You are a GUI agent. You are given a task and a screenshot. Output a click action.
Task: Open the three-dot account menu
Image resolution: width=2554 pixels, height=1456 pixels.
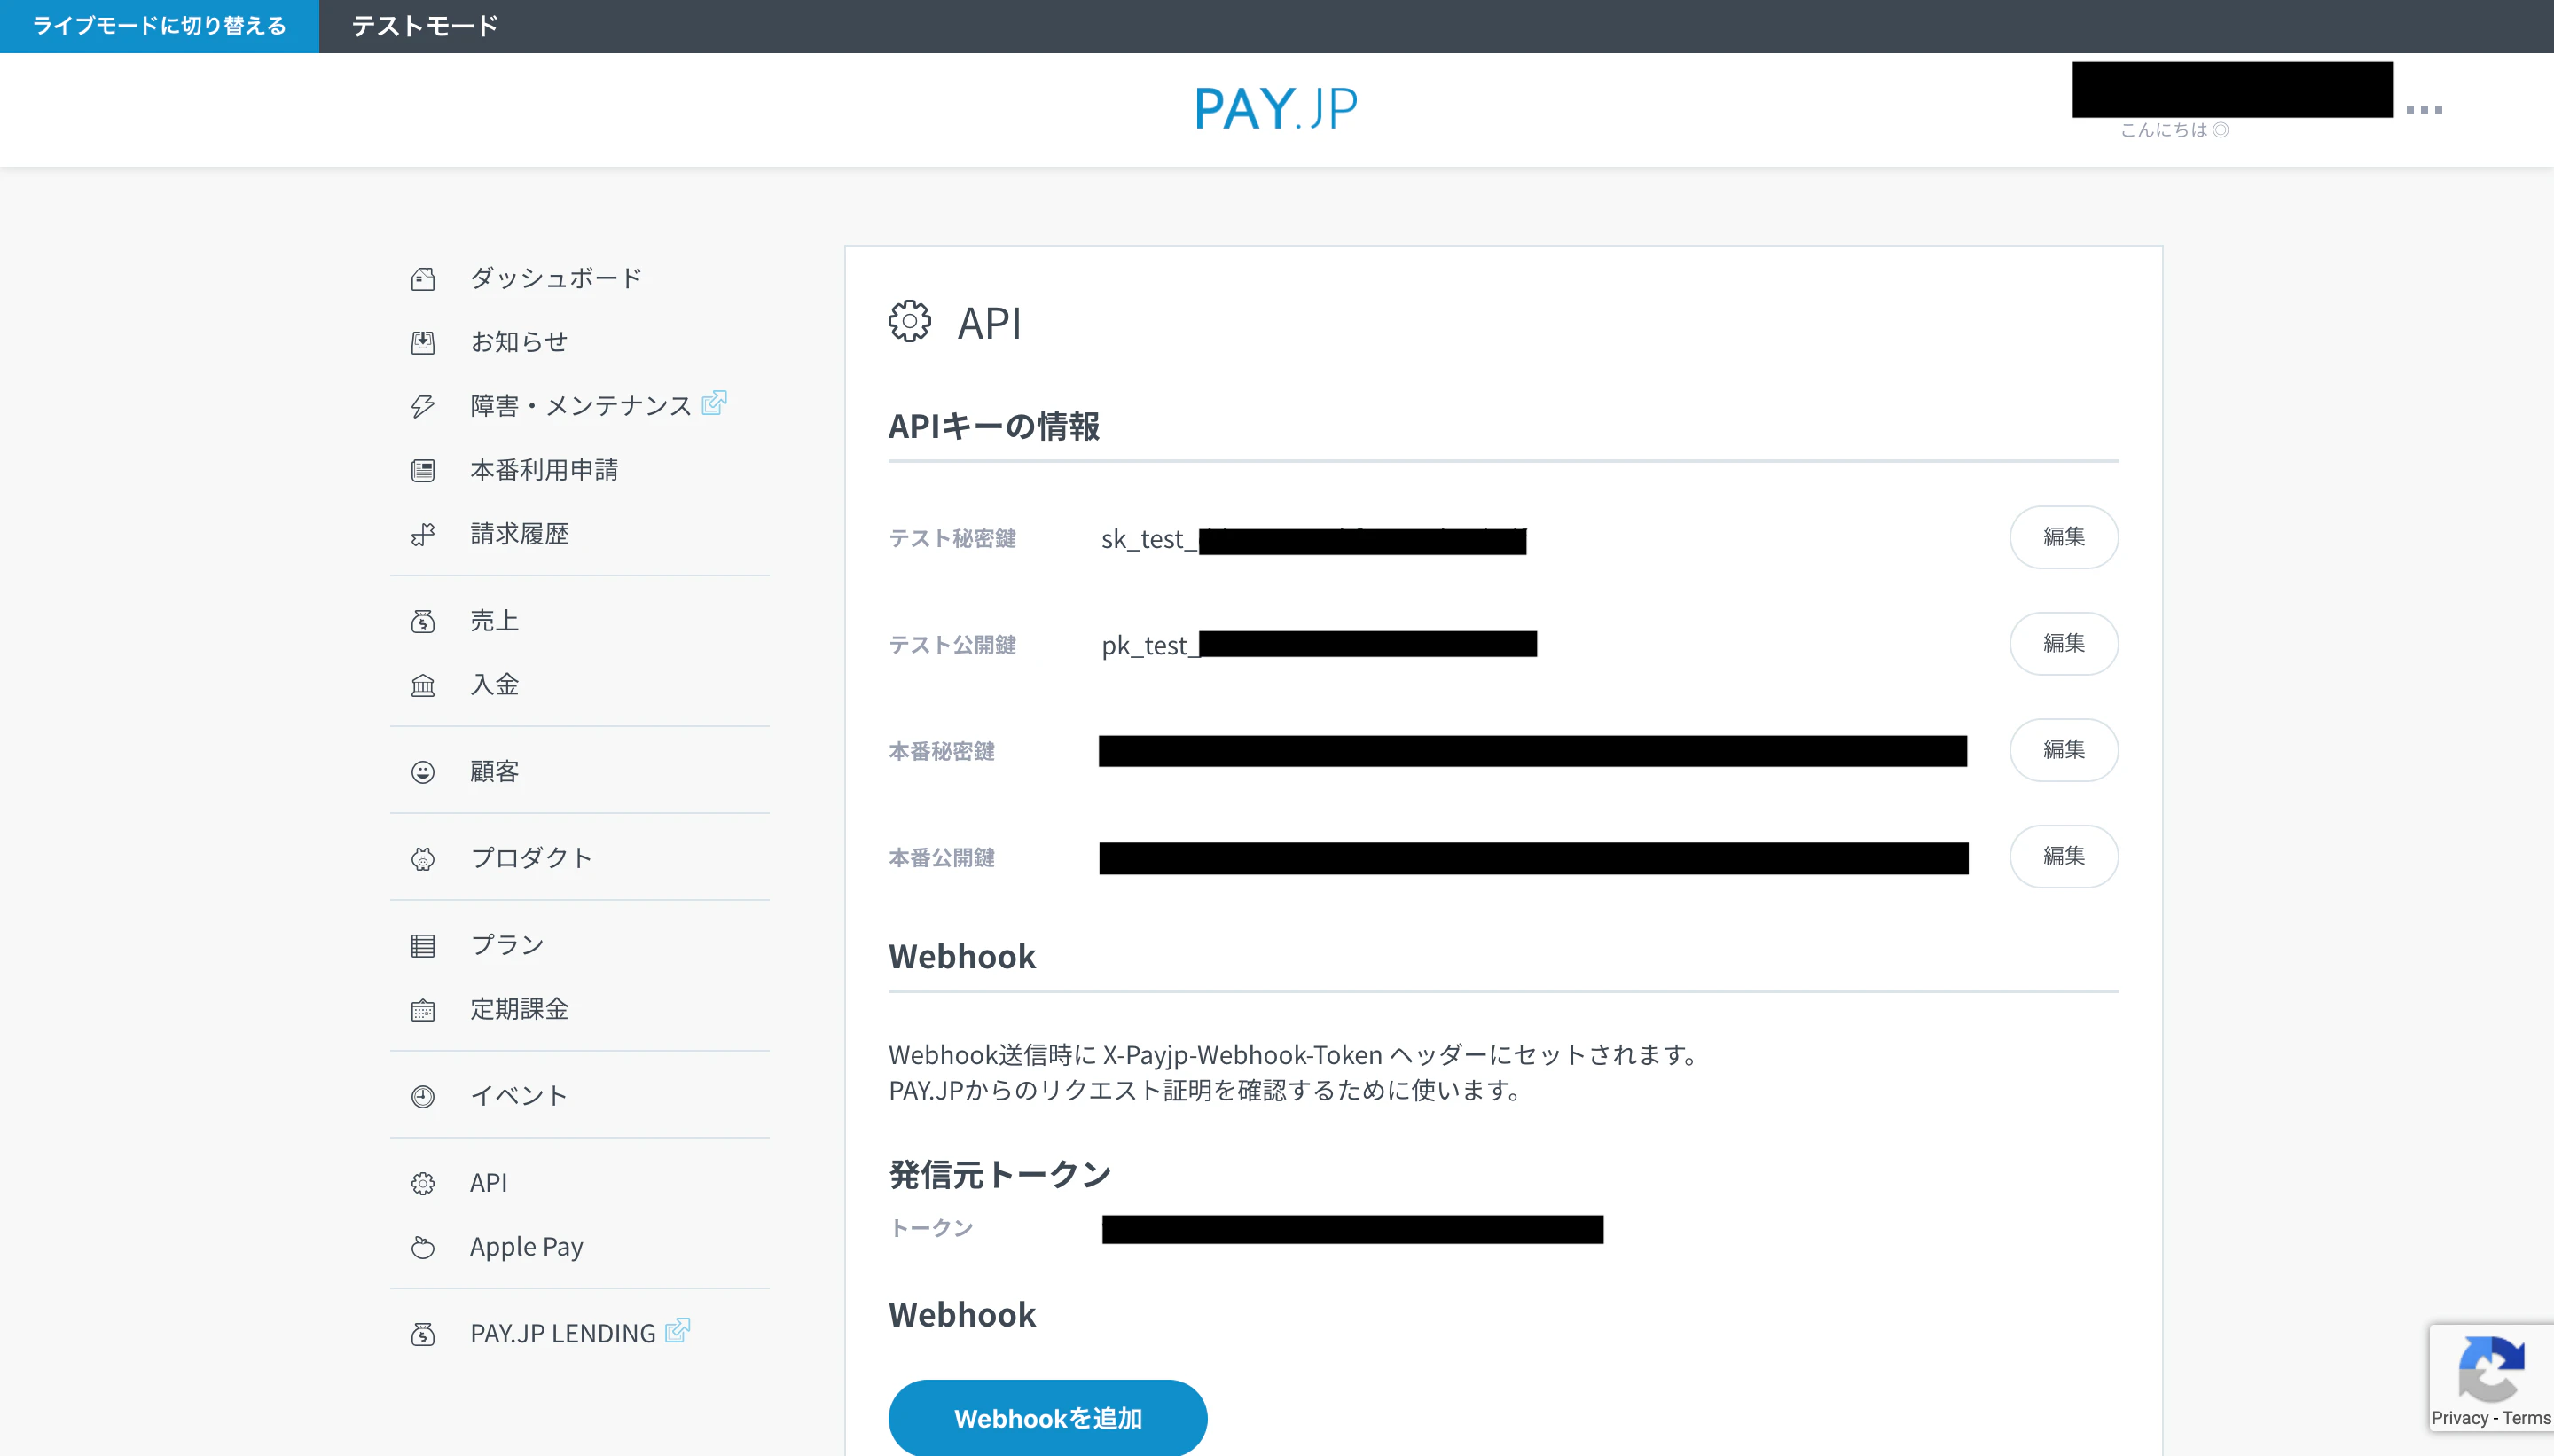pyautogui.click(x=2424, y=110)
